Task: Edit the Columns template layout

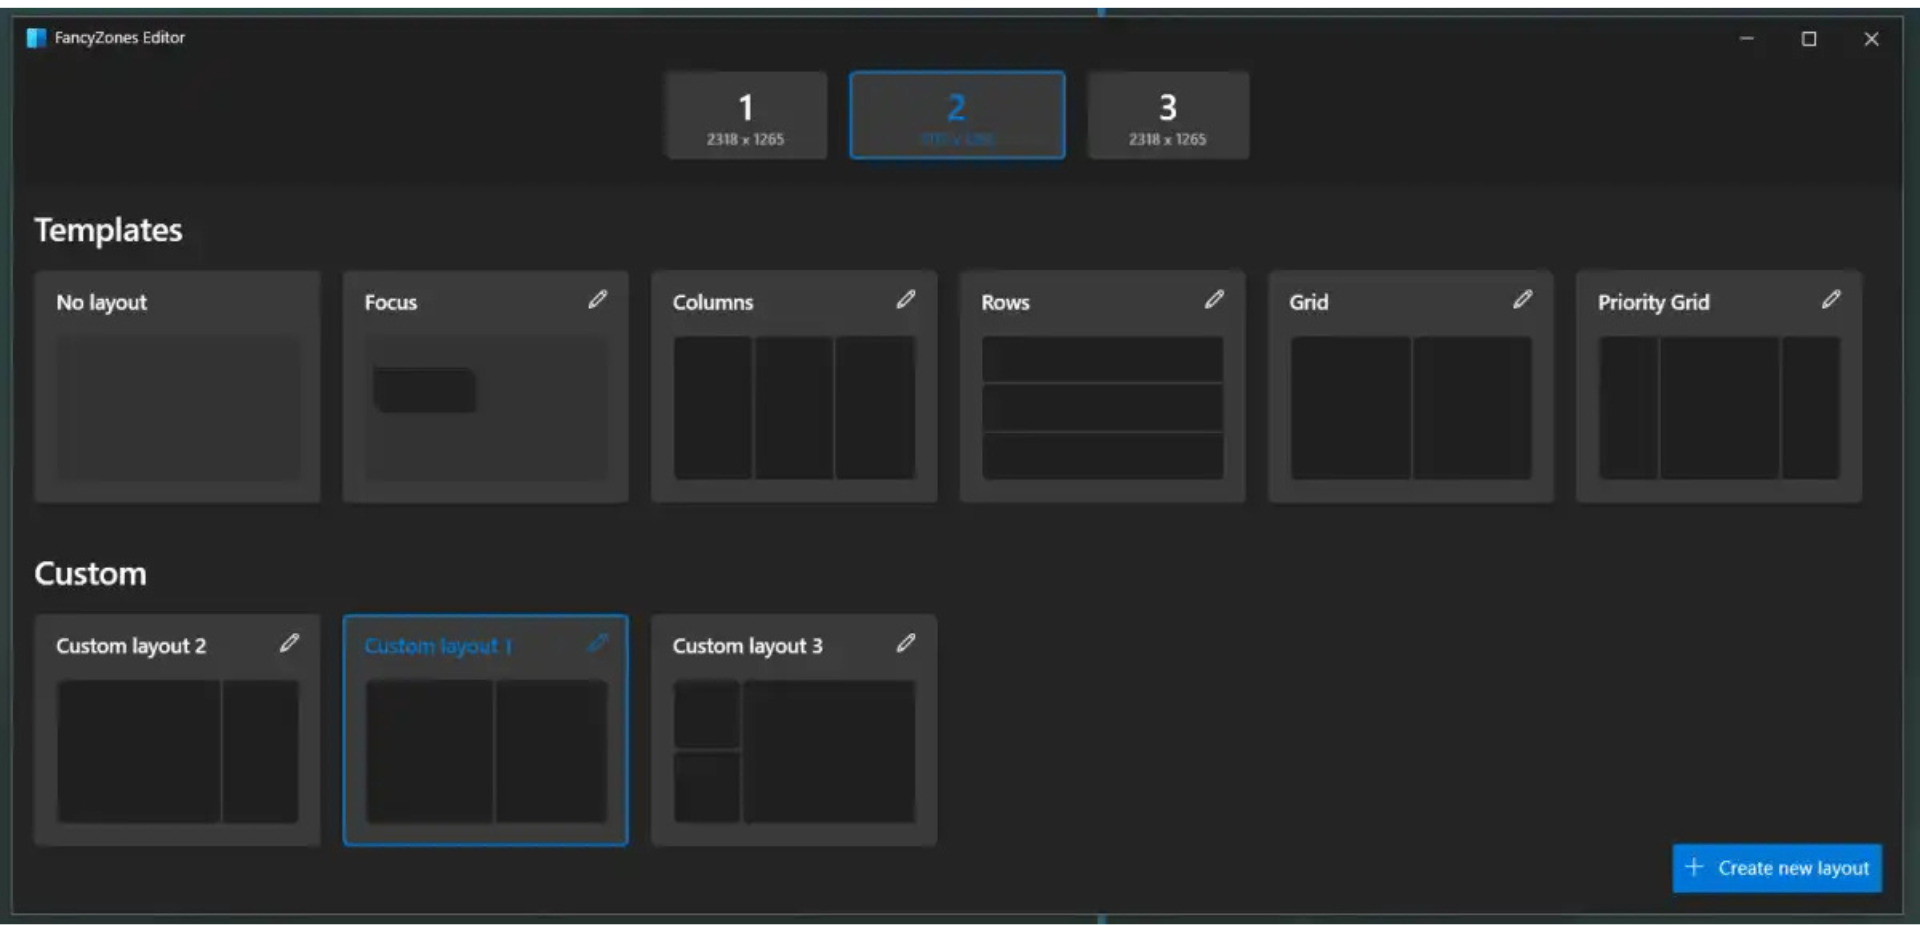Action: click(x=905, y=299)
